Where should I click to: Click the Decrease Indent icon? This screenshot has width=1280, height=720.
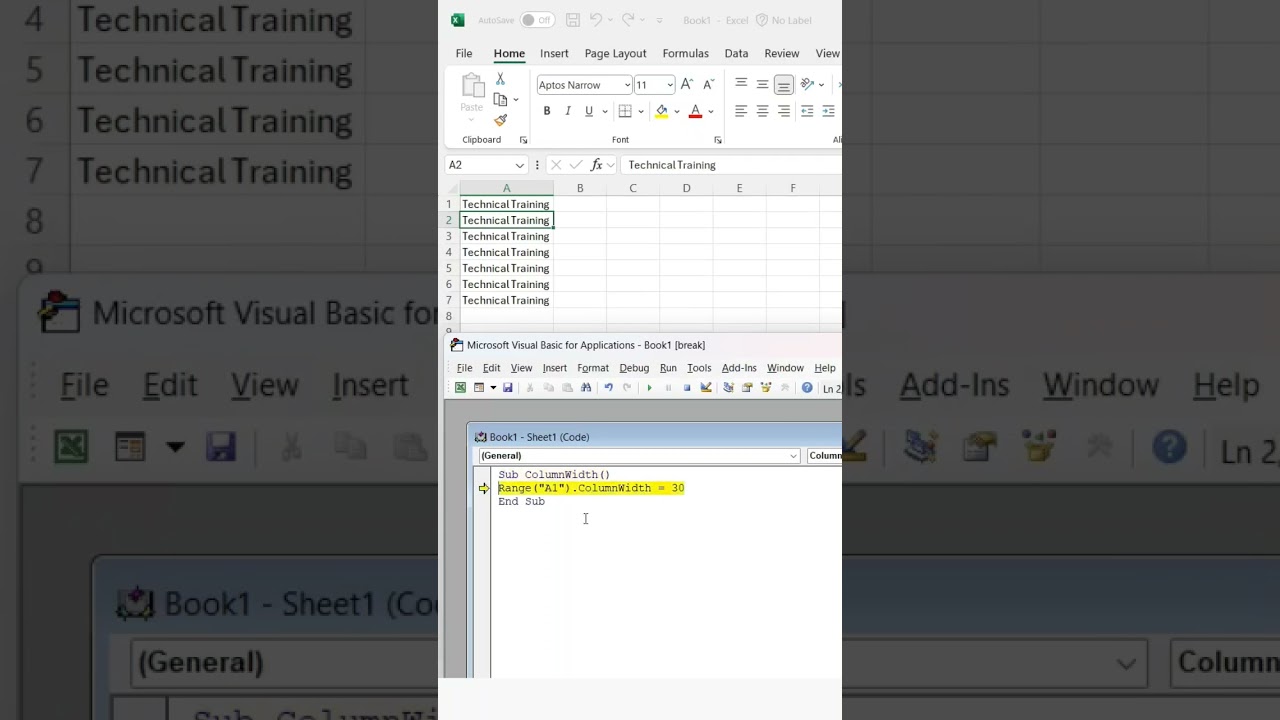click(807, 111)
